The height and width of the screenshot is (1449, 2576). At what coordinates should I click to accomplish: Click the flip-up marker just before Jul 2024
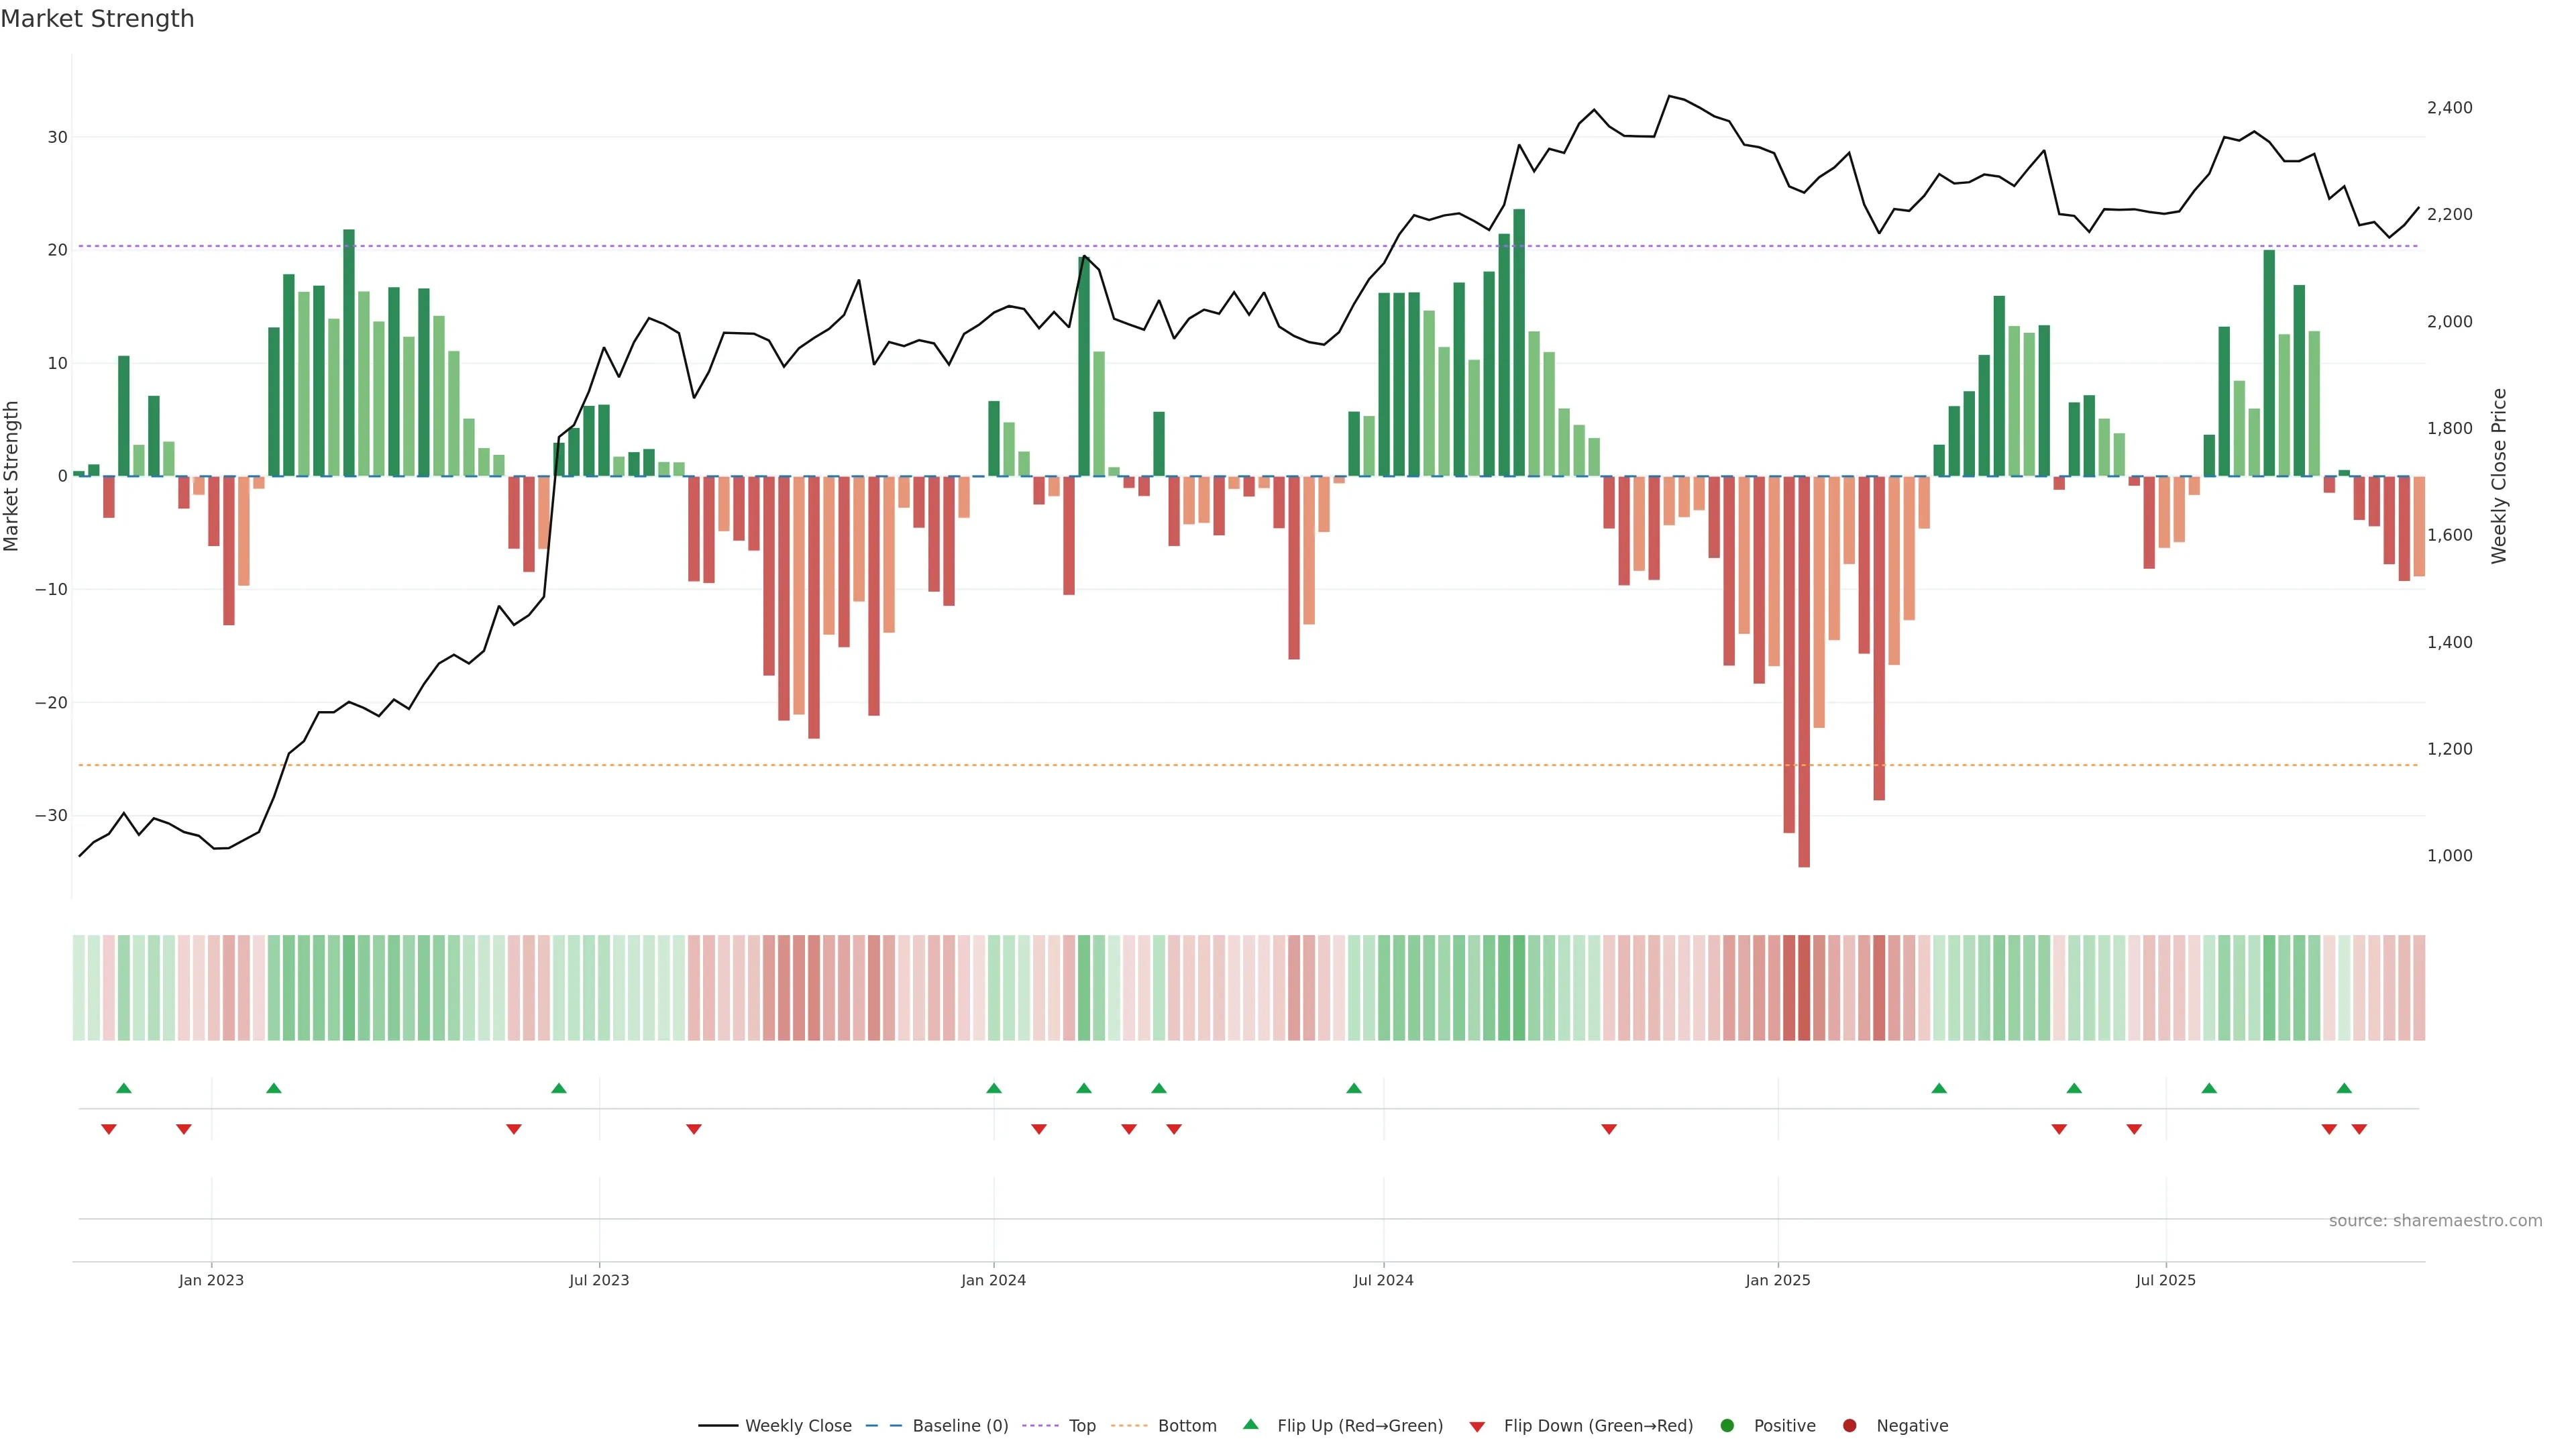coord(1354,1088)
